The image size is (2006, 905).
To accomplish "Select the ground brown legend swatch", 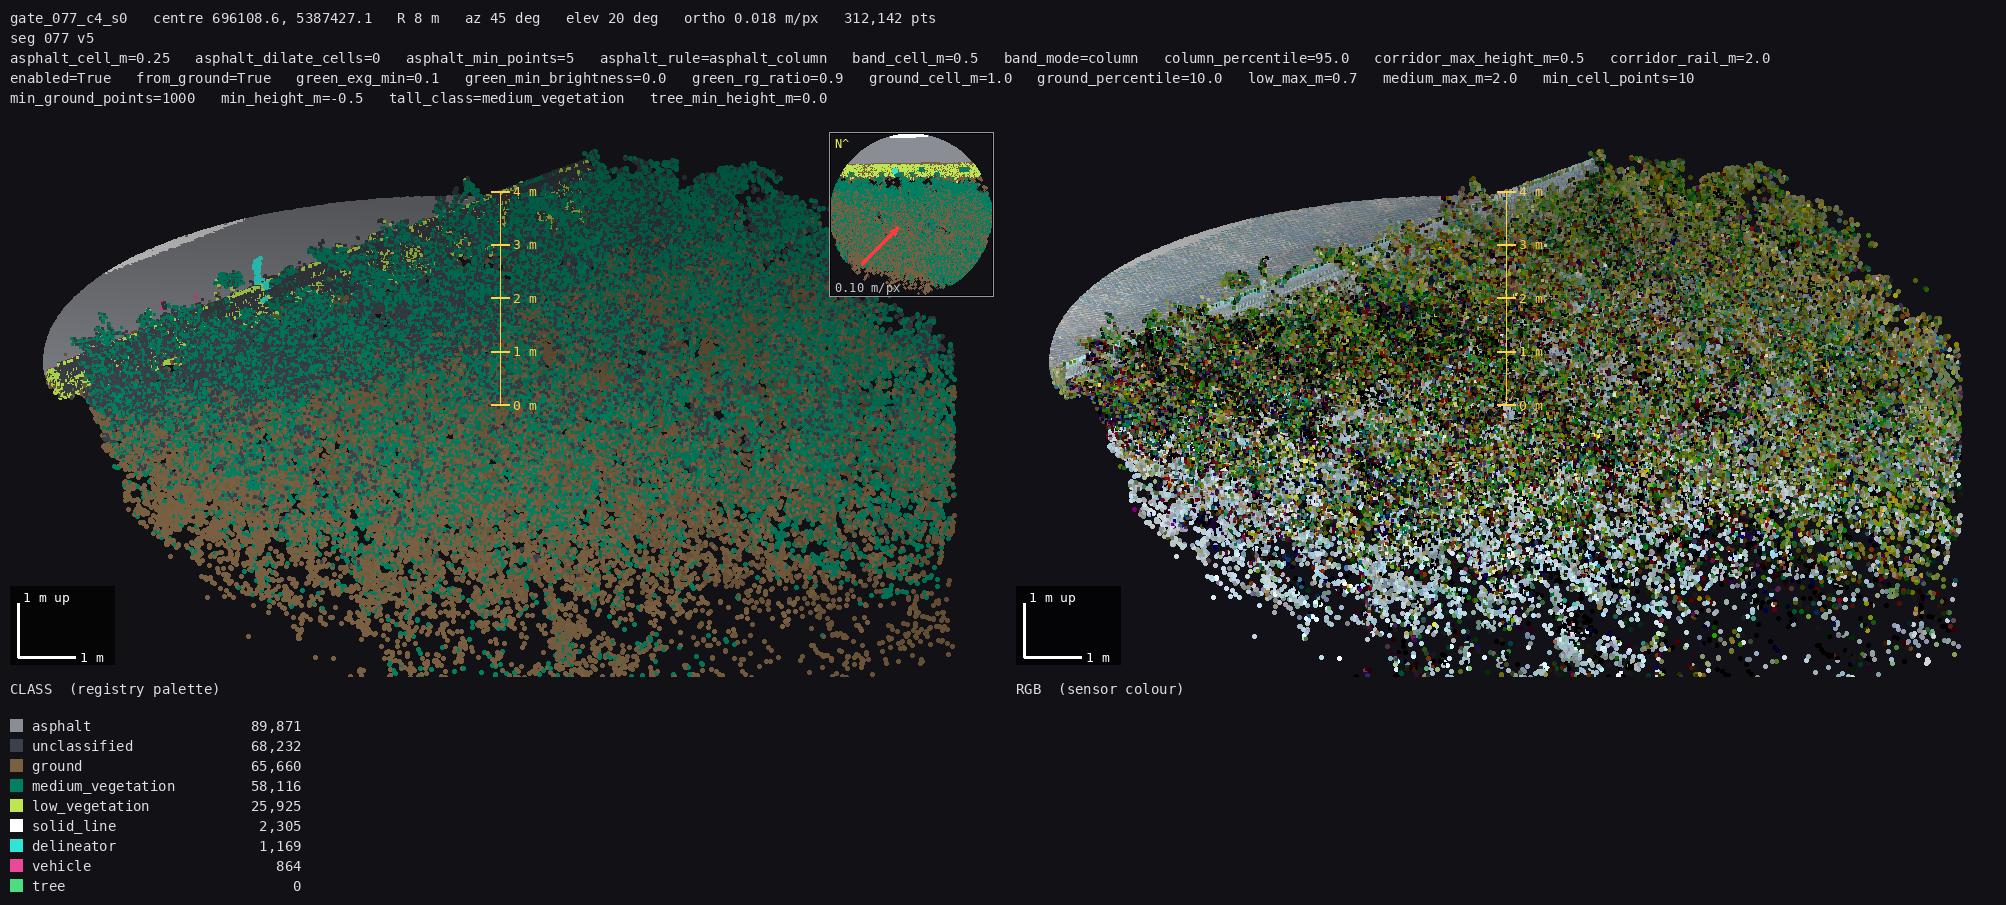I will (16, 766).
